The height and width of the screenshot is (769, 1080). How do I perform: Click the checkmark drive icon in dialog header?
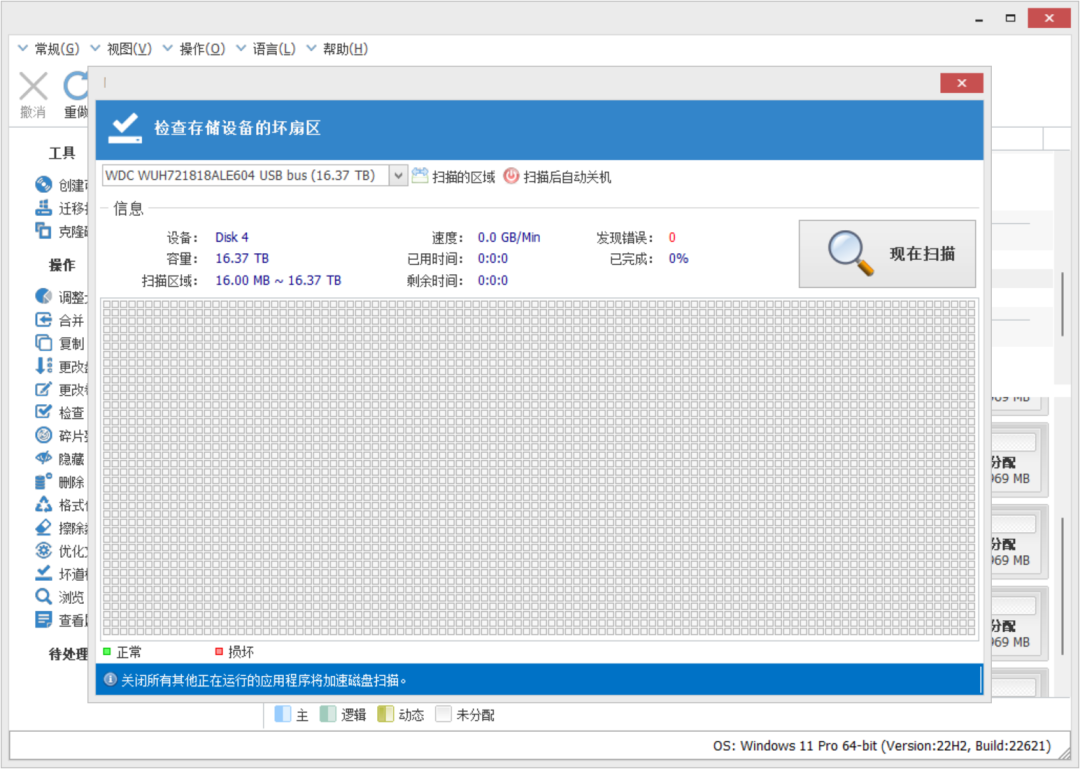125,129
